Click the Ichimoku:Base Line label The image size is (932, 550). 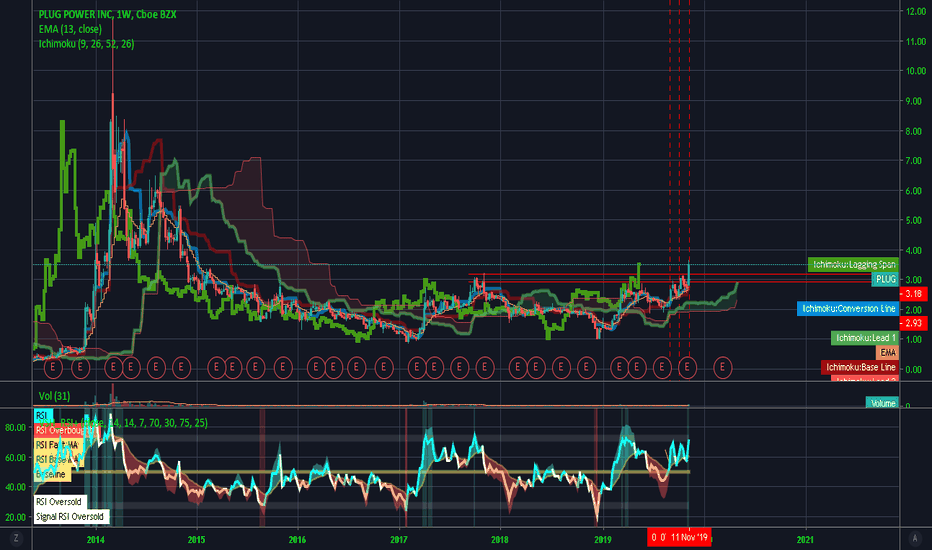[x=859, y=367]
